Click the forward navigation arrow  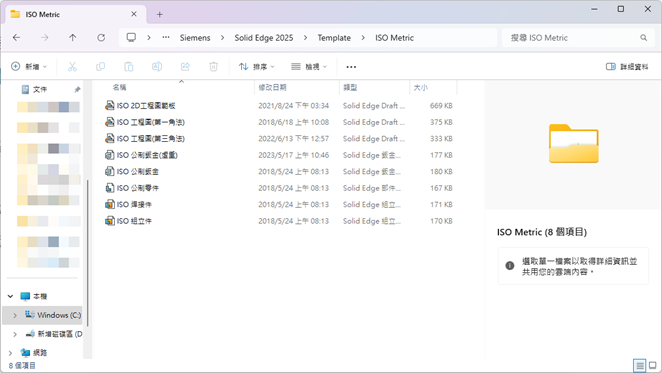(44, 38)
